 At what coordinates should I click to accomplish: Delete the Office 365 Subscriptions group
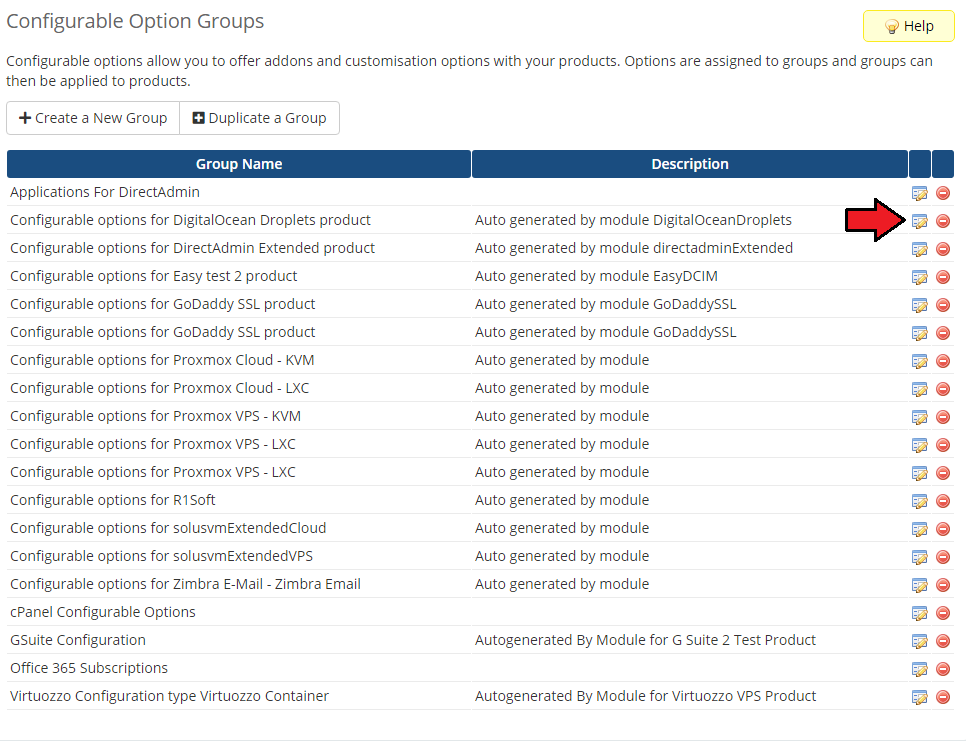coord(943,670)
